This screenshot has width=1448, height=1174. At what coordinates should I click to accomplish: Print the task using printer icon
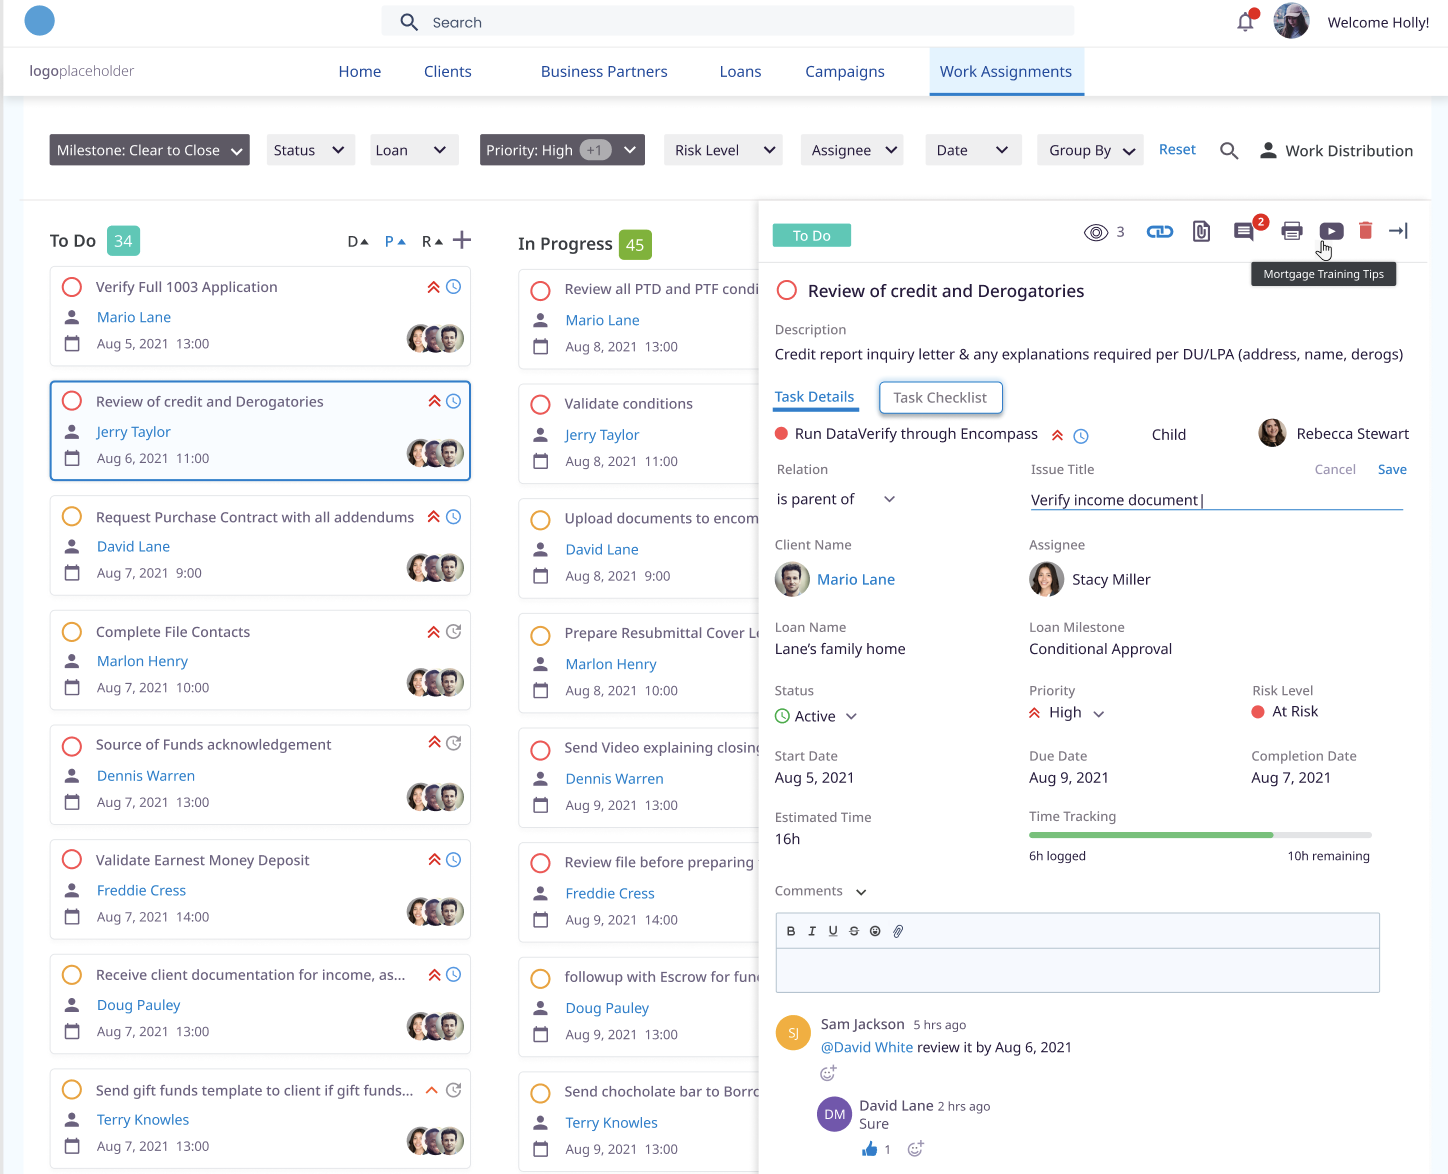tap(1291, 232)
